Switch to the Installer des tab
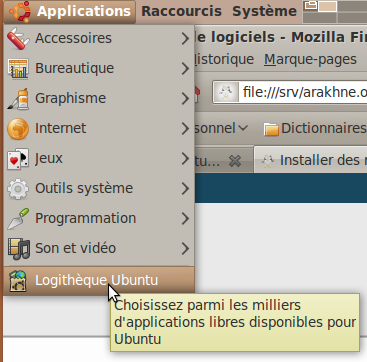 (311, 160)
